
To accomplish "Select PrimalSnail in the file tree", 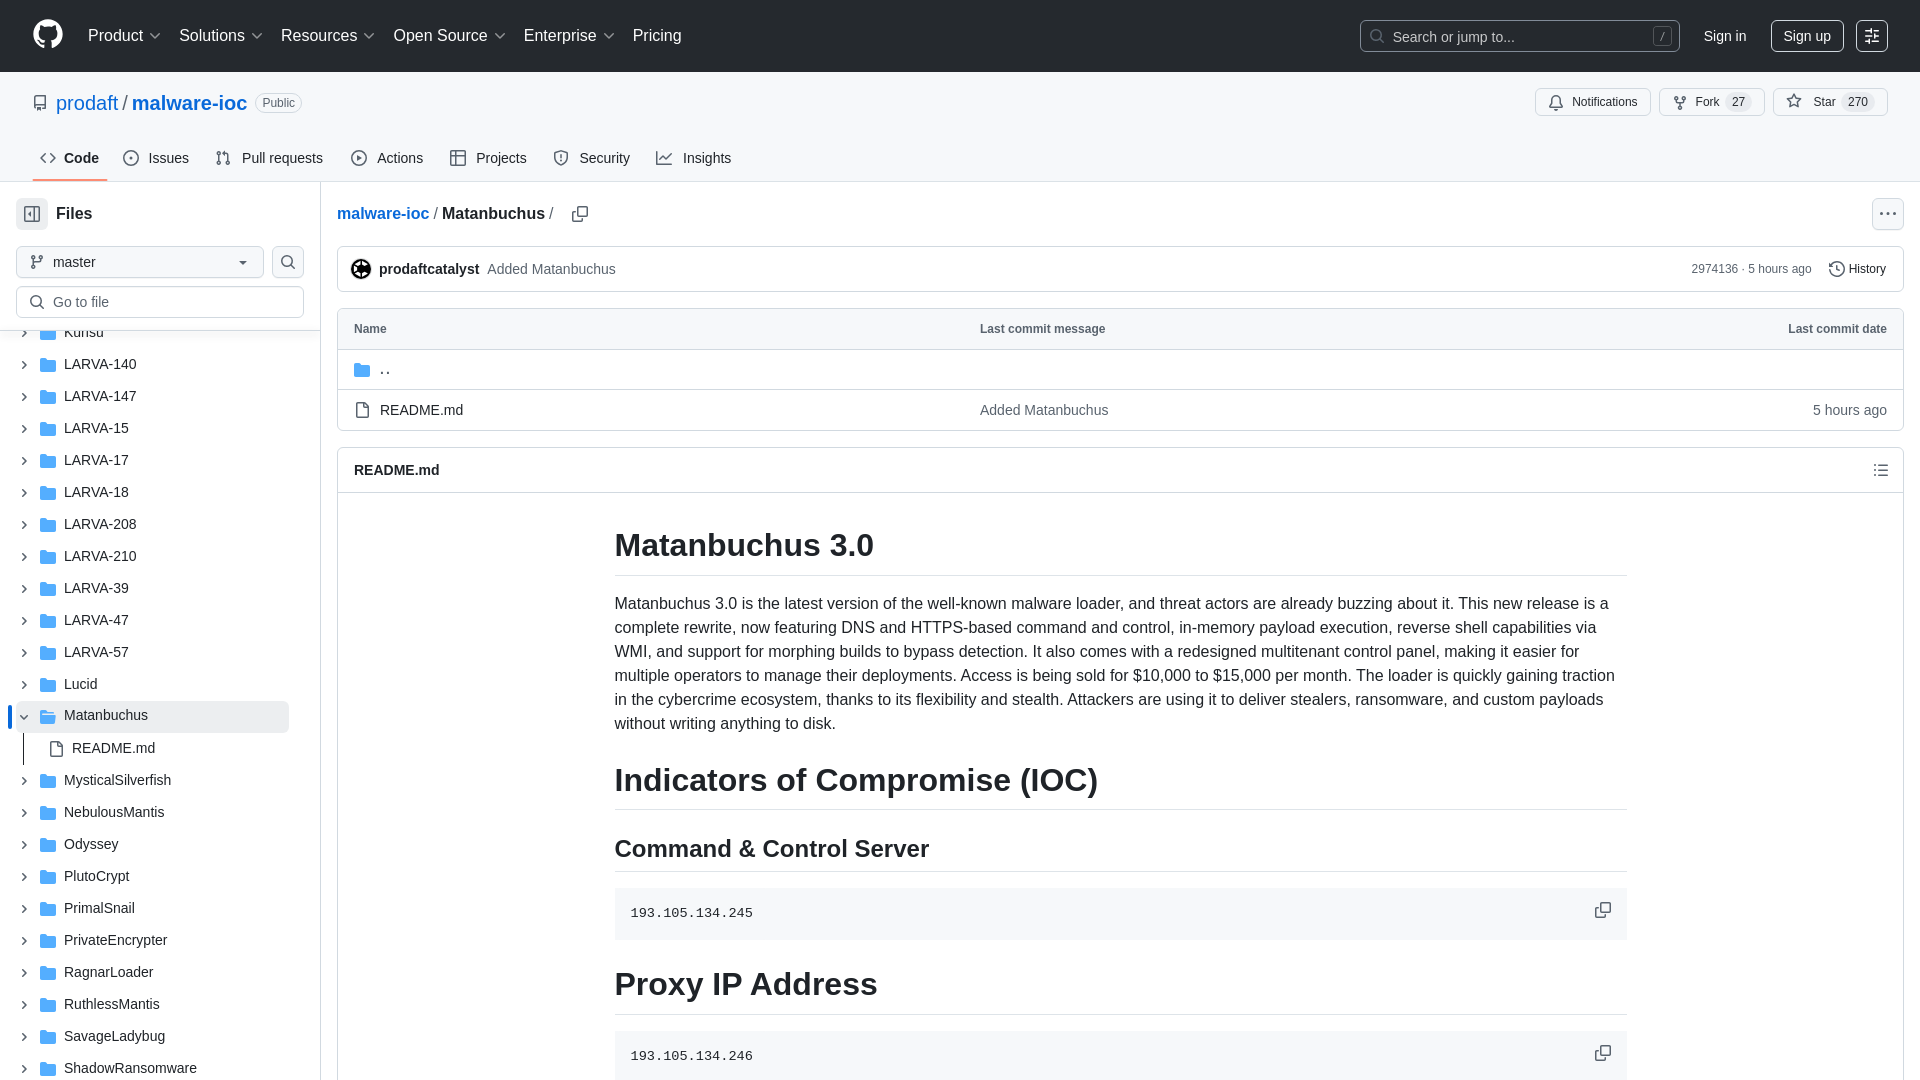I will point(99,908).
